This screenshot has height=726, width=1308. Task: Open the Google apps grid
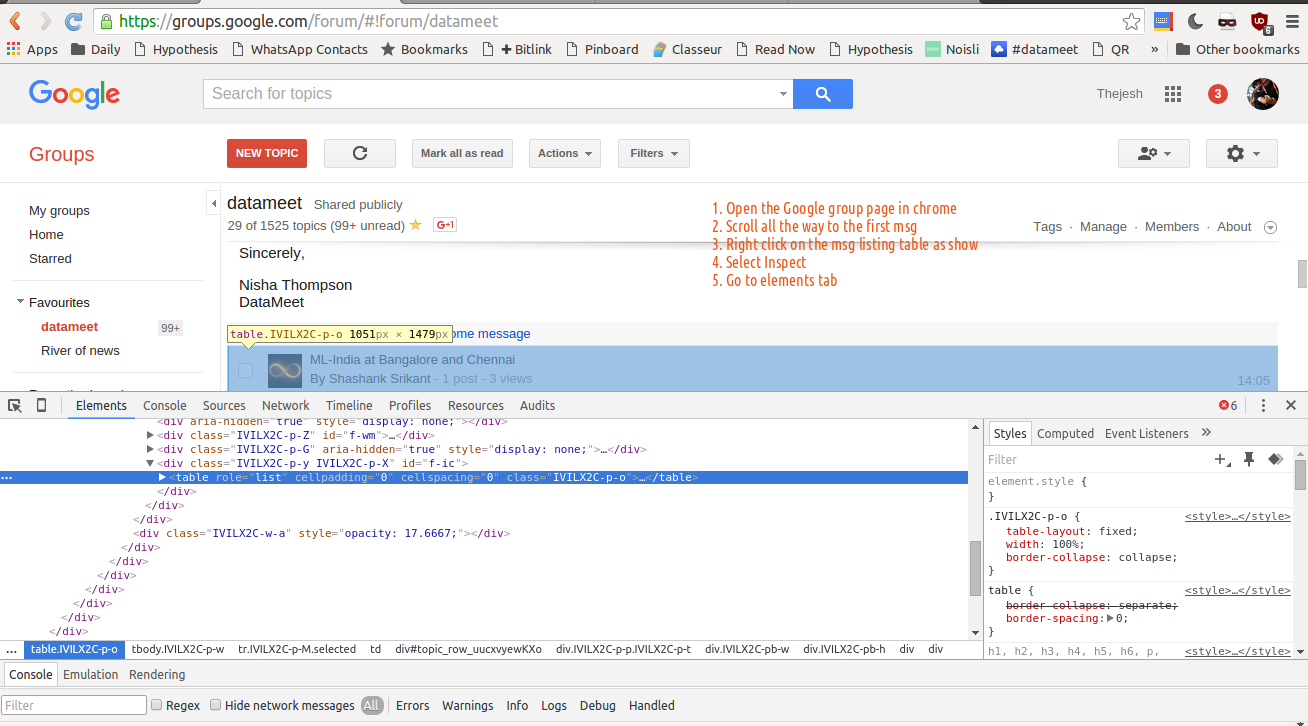[x=1173, y=94]
